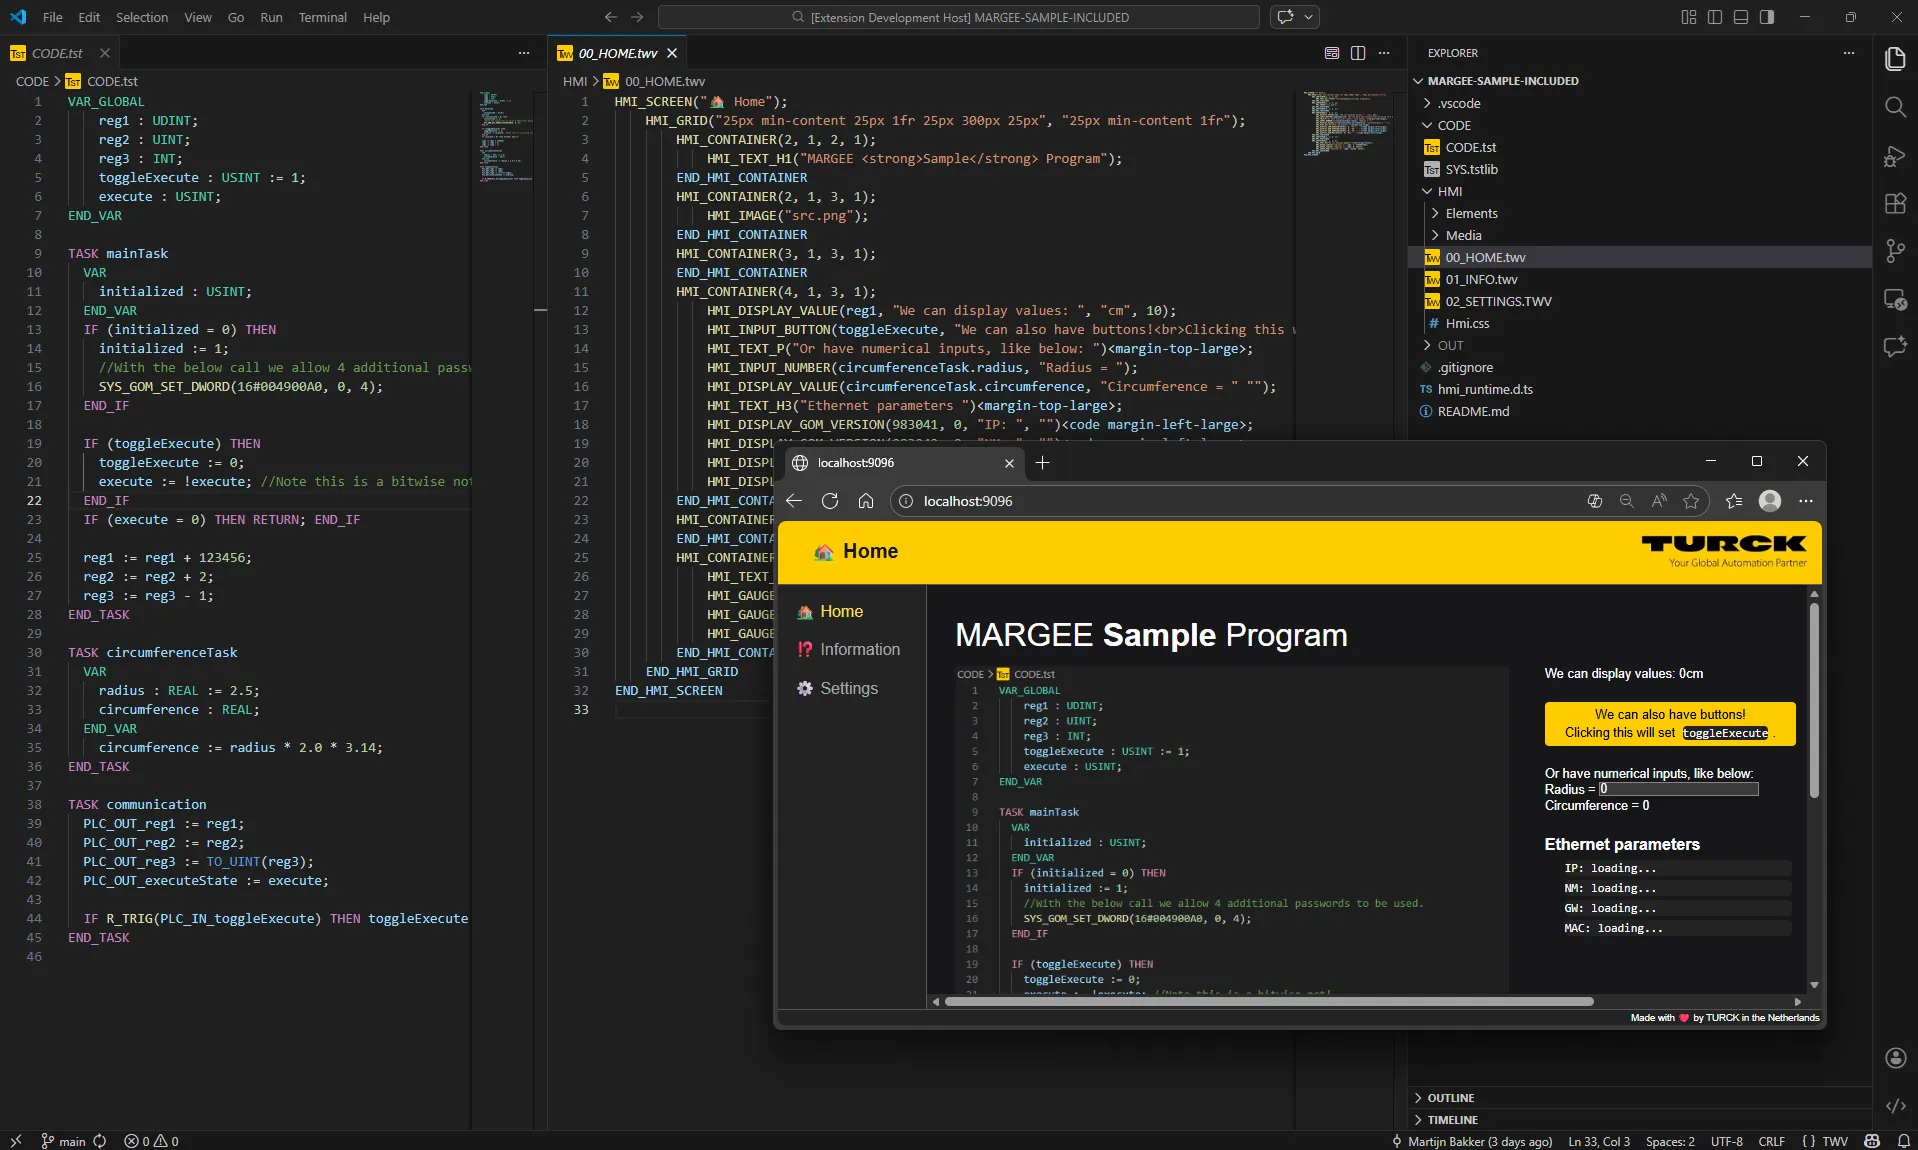This screenshot has width=1918, height=1150.
Task: Close the 00_HOME.twv editor tab
Action: coord(672,53)
